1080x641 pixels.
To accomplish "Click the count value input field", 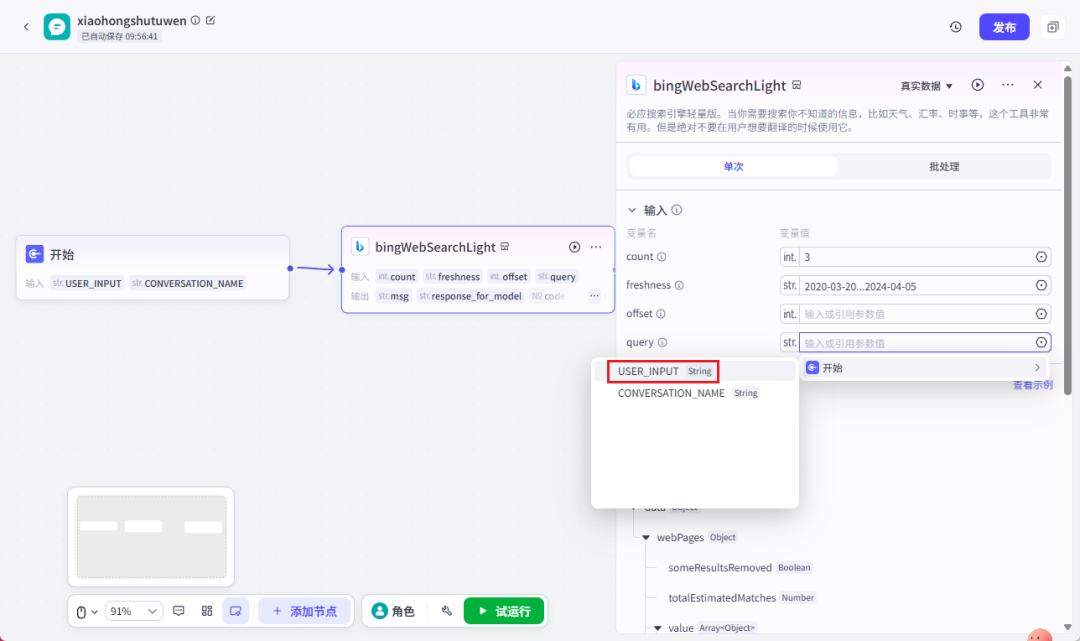I will point(916,257).
